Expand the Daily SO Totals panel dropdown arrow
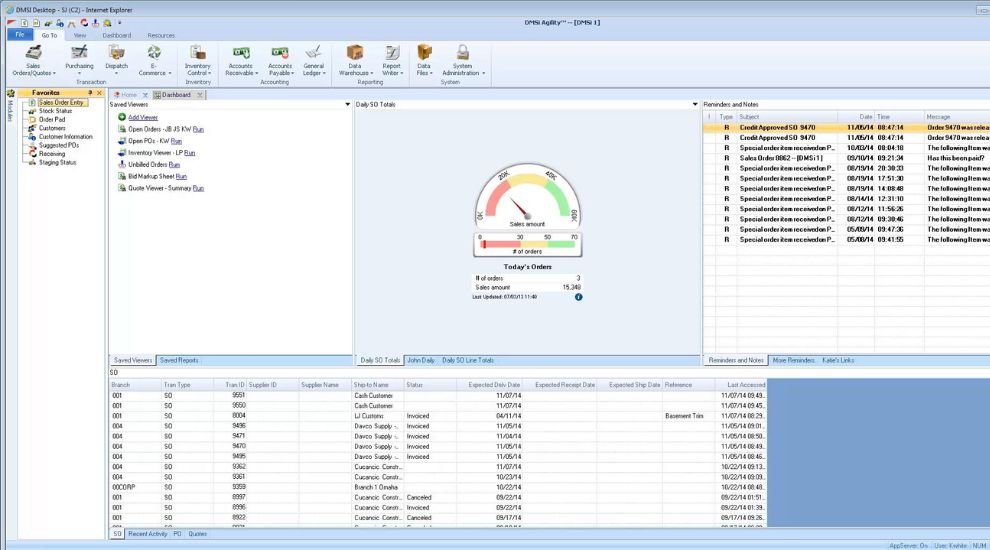 pos(695,104)
